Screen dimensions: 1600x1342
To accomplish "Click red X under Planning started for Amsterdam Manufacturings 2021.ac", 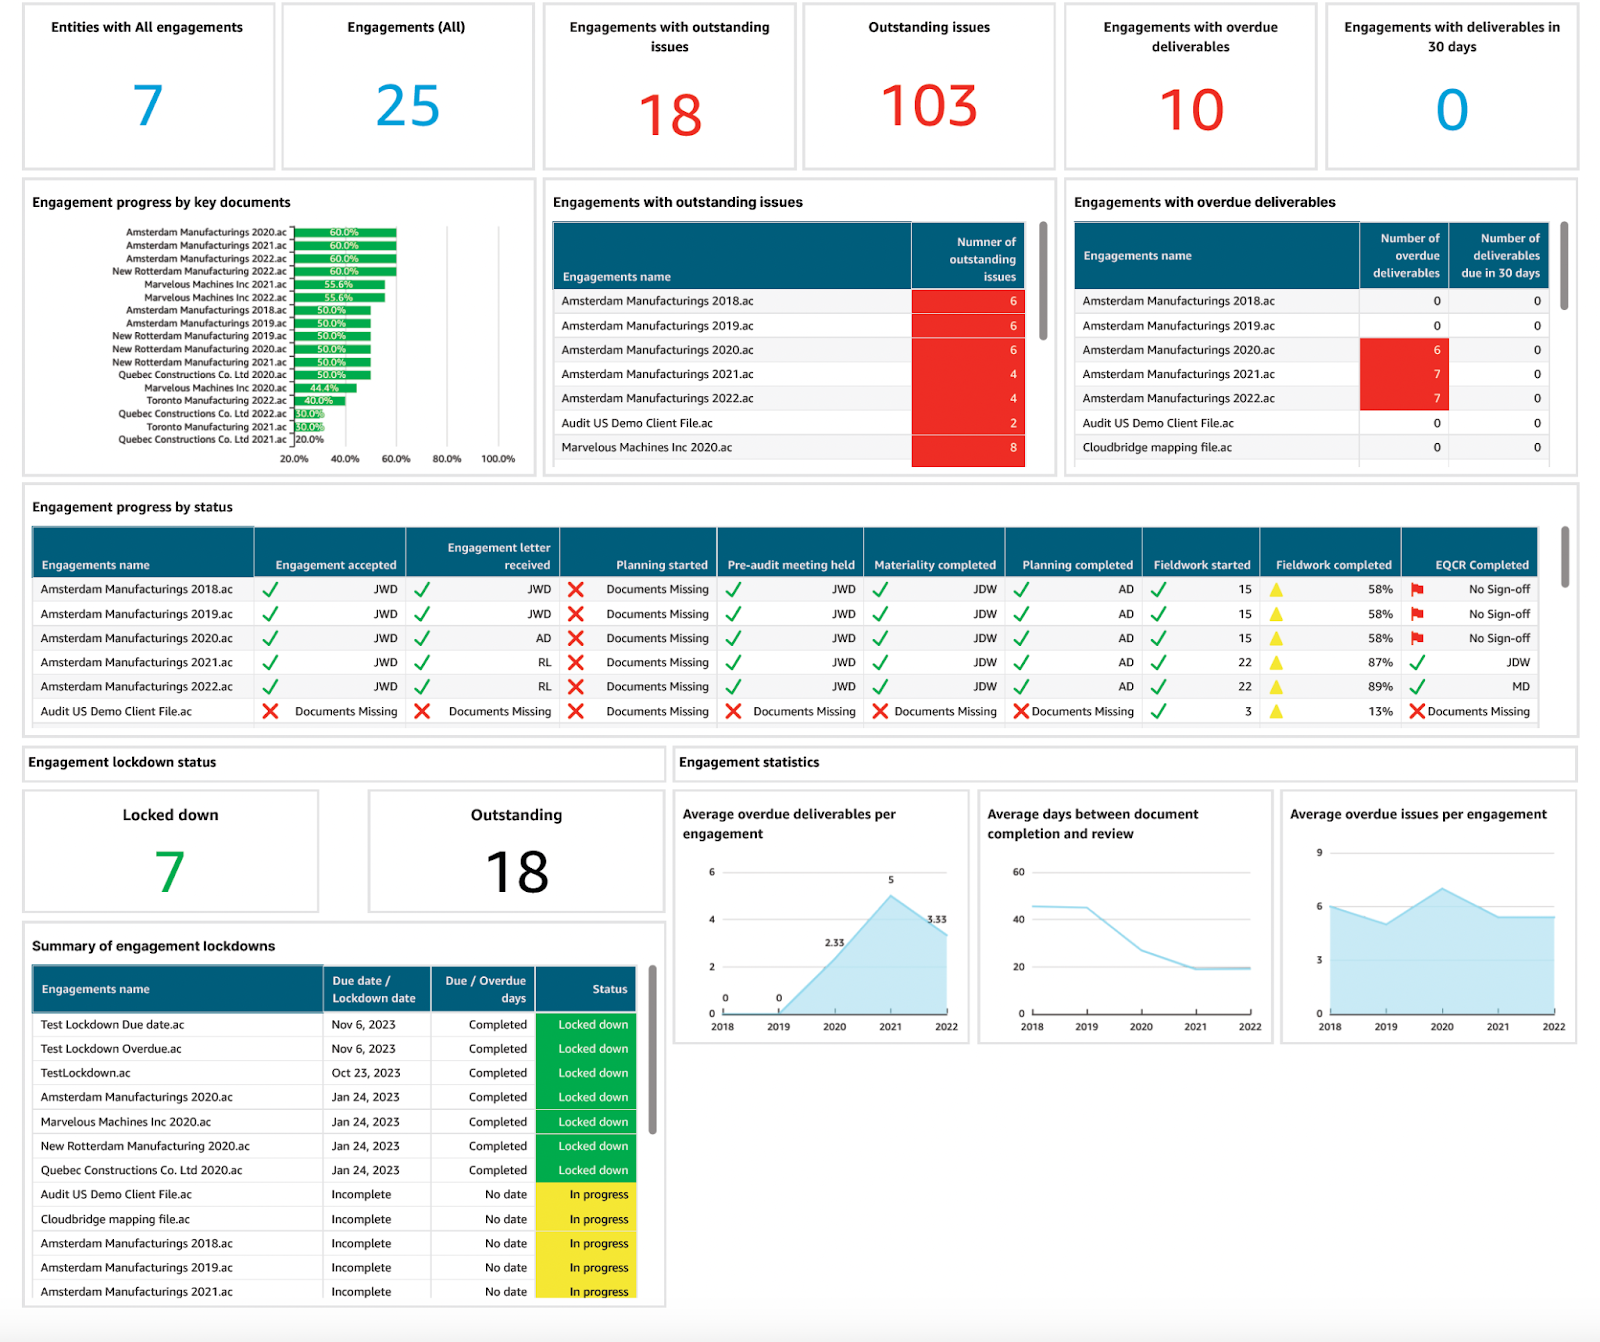I will [x=576, y=662].
